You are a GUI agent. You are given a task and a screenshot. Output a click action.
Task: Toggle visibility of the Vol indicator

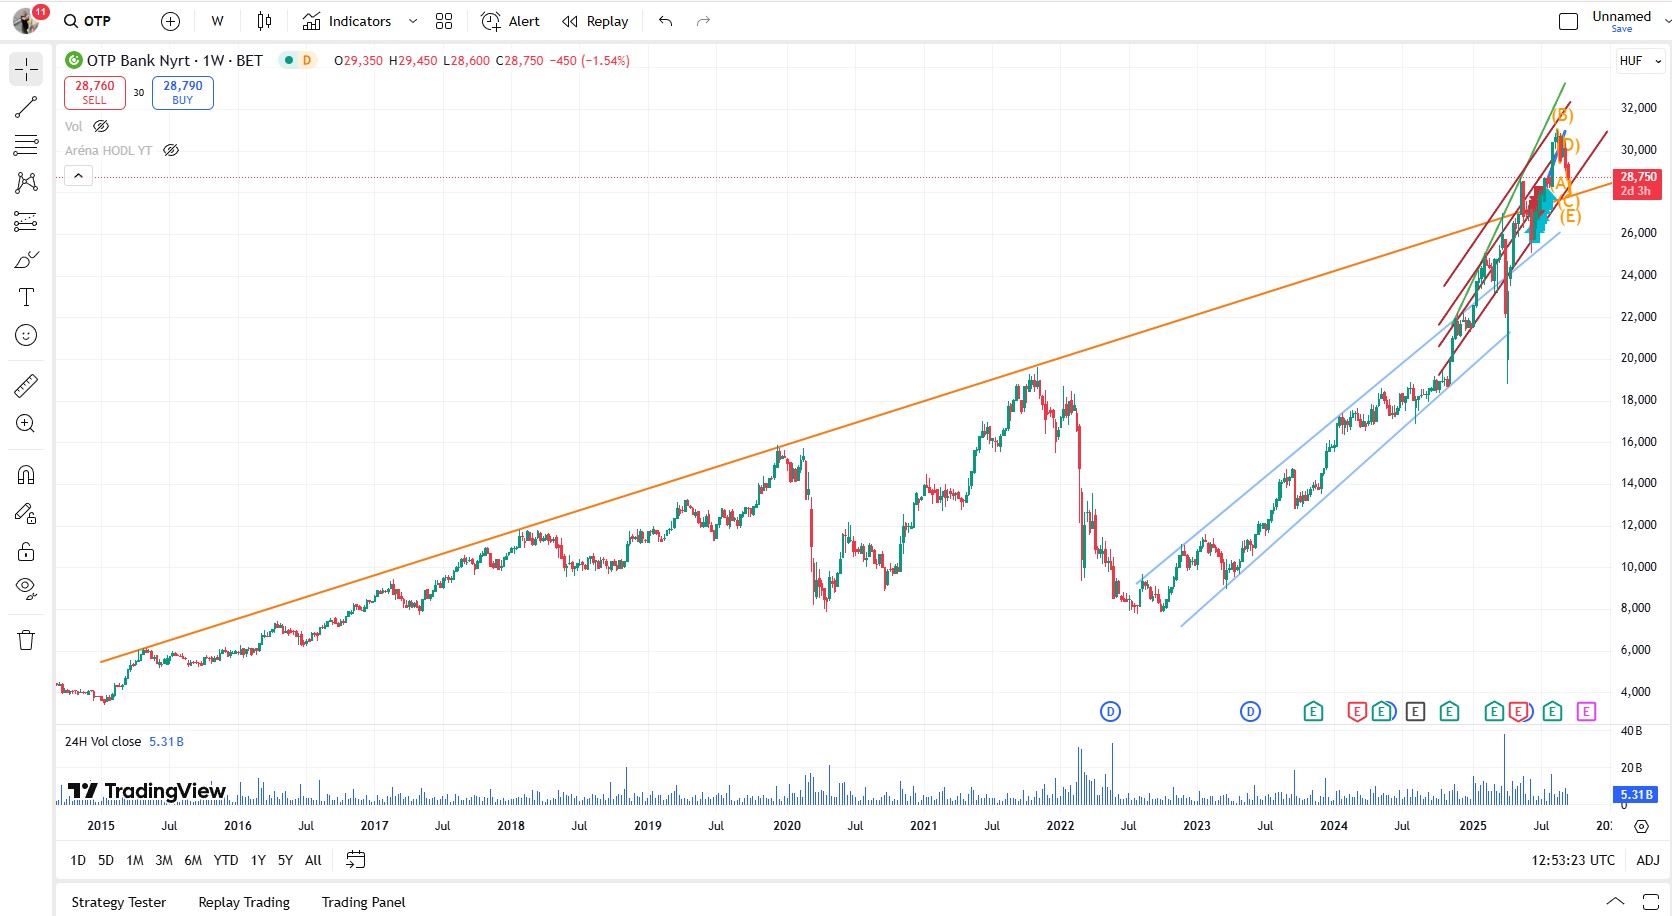click(x=101, y=126)
